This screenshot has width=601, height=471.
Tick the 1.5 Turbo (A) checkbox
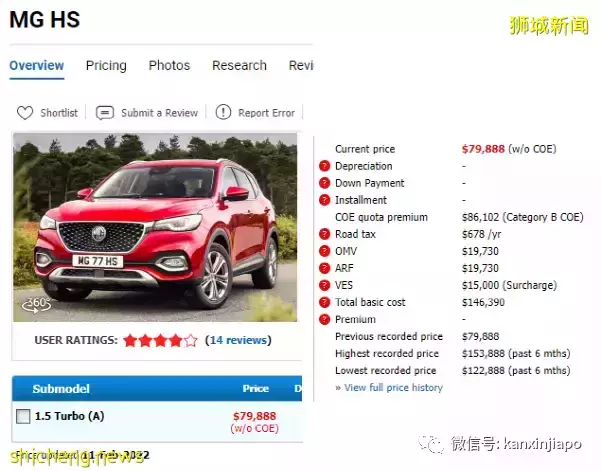(x=23, y=416)
